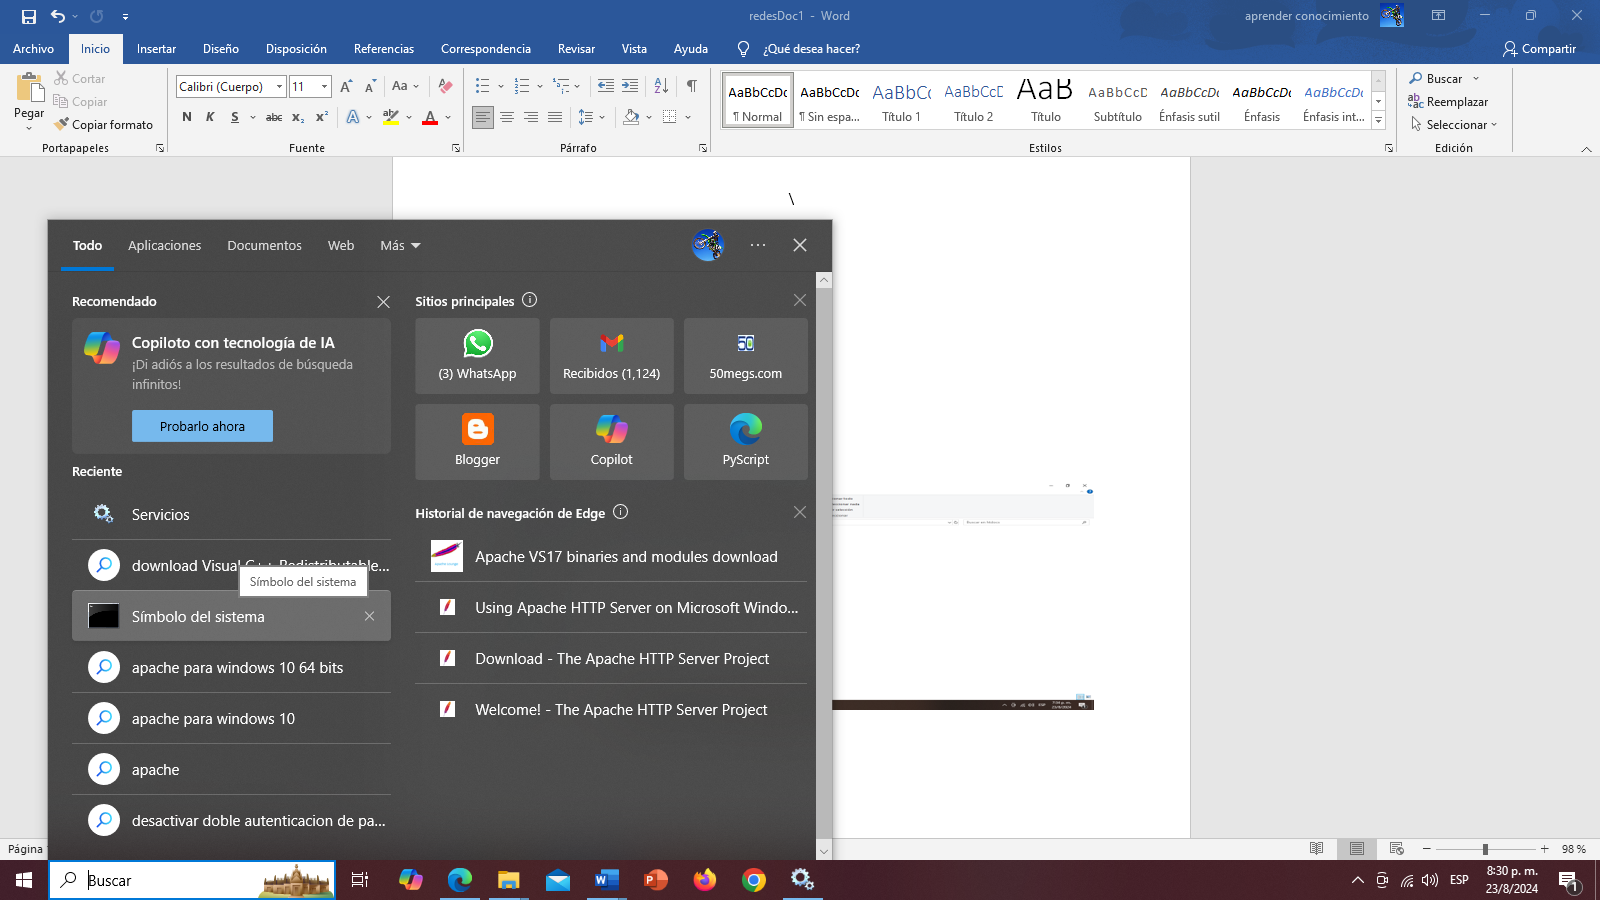The image size is (1600, 900).
Task: Open the 50megs.com top site tile
Action: point(746,356)
